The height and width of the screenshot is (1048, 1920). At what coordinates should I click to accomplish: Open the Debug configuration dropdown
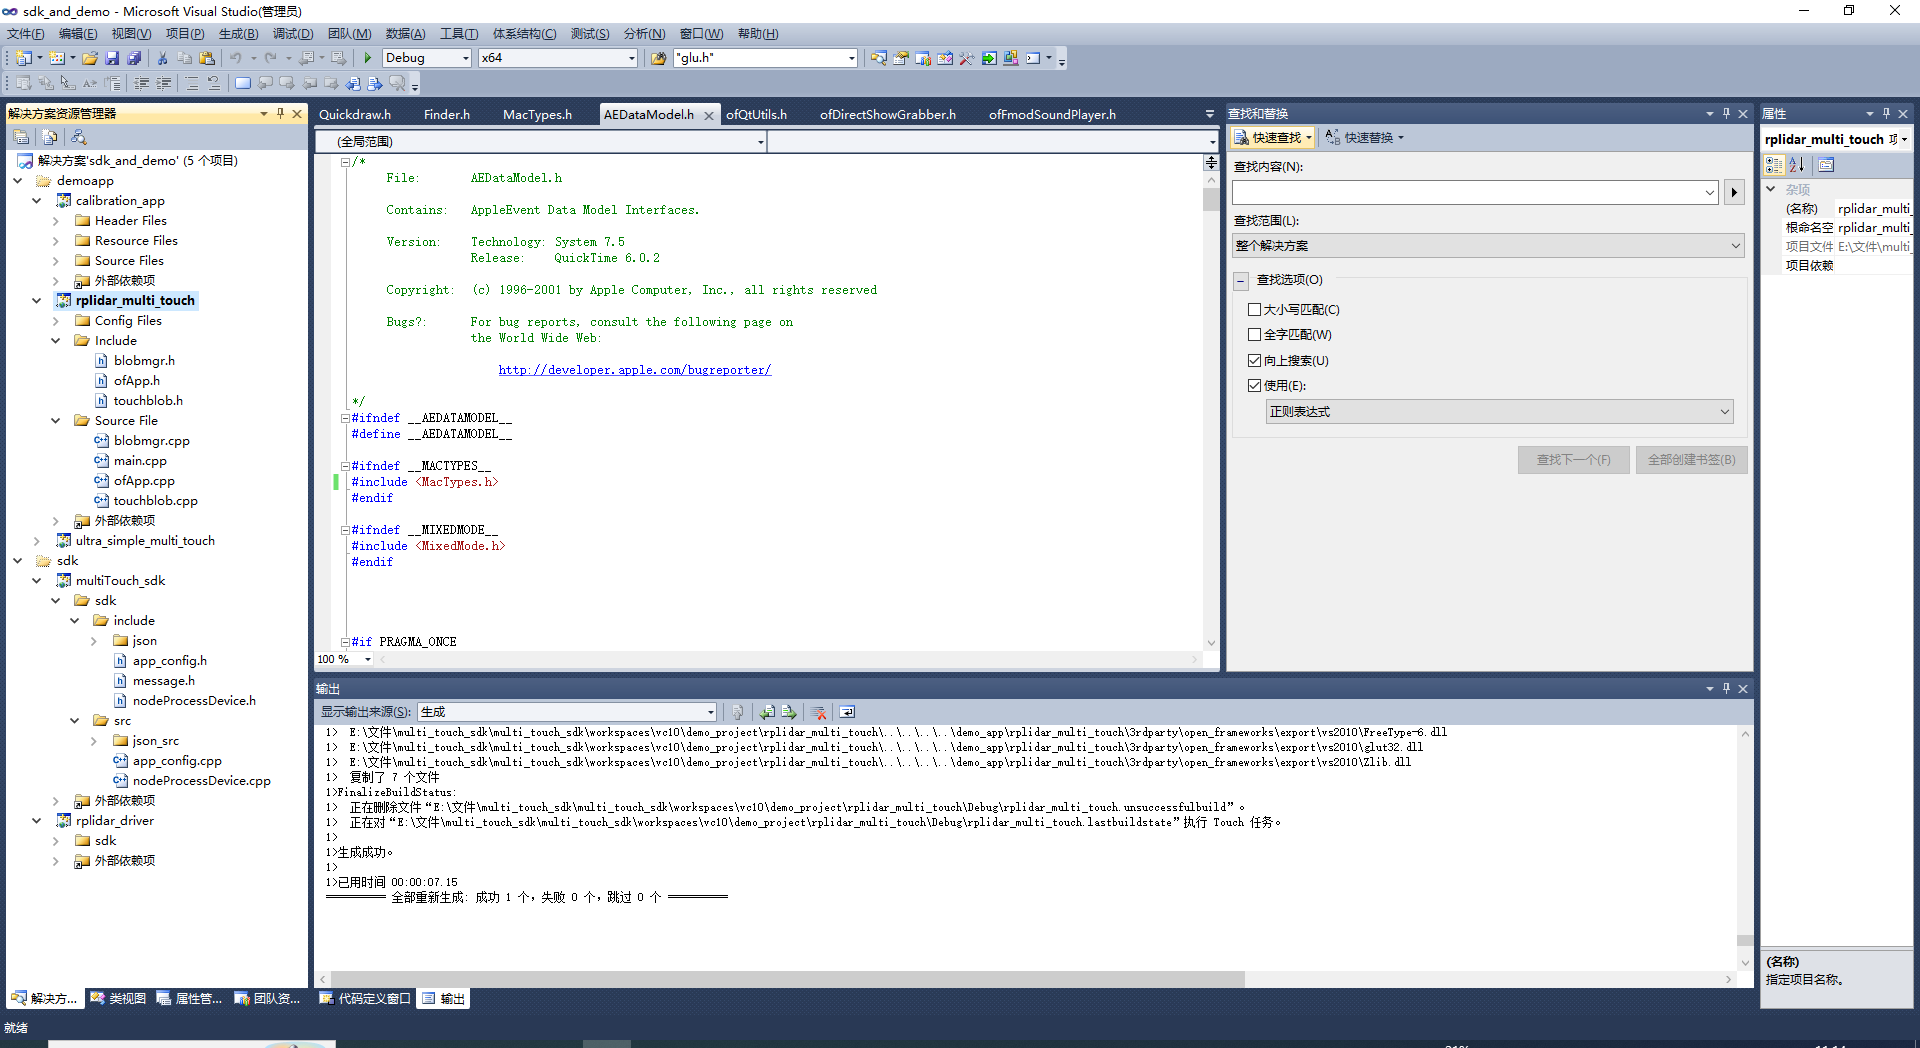[465, 58]
